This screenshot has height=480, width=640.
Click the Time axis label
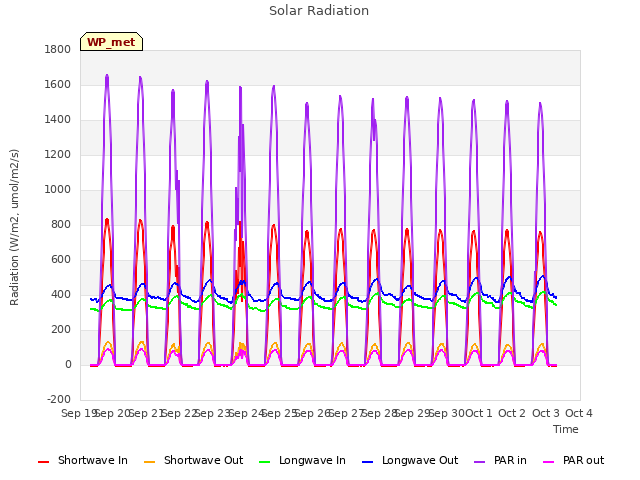point(566,429)
